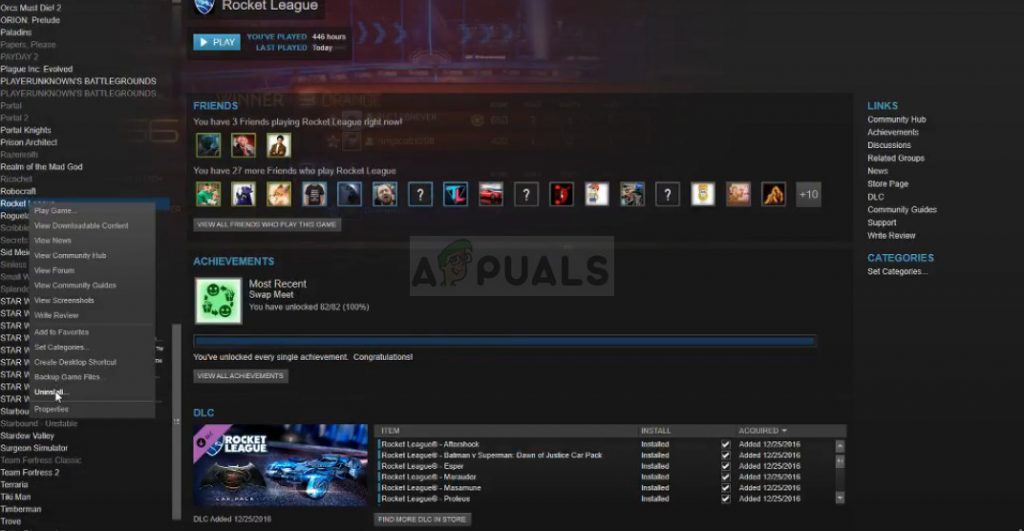The height and width of the screenshot is (531, 1024).
Task: Open the Store Page link
Action: coord(888,184)
